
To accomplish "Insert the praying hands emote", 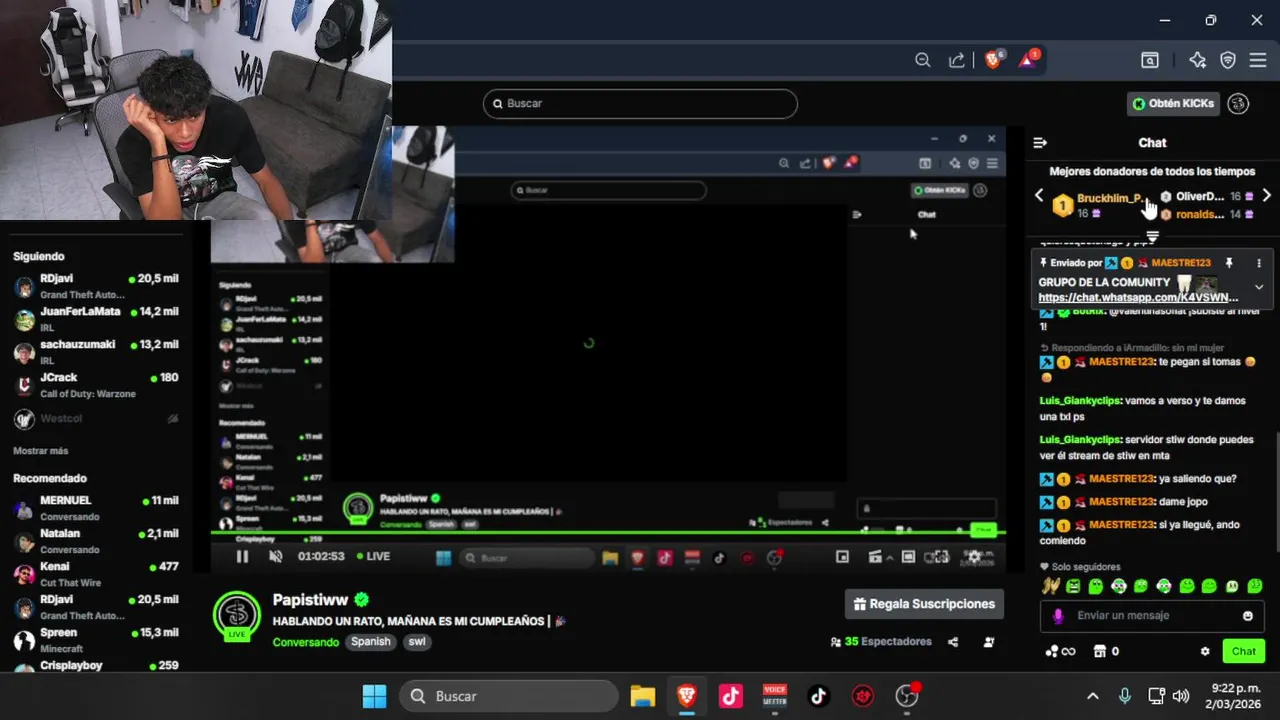I will [1050, 586].
